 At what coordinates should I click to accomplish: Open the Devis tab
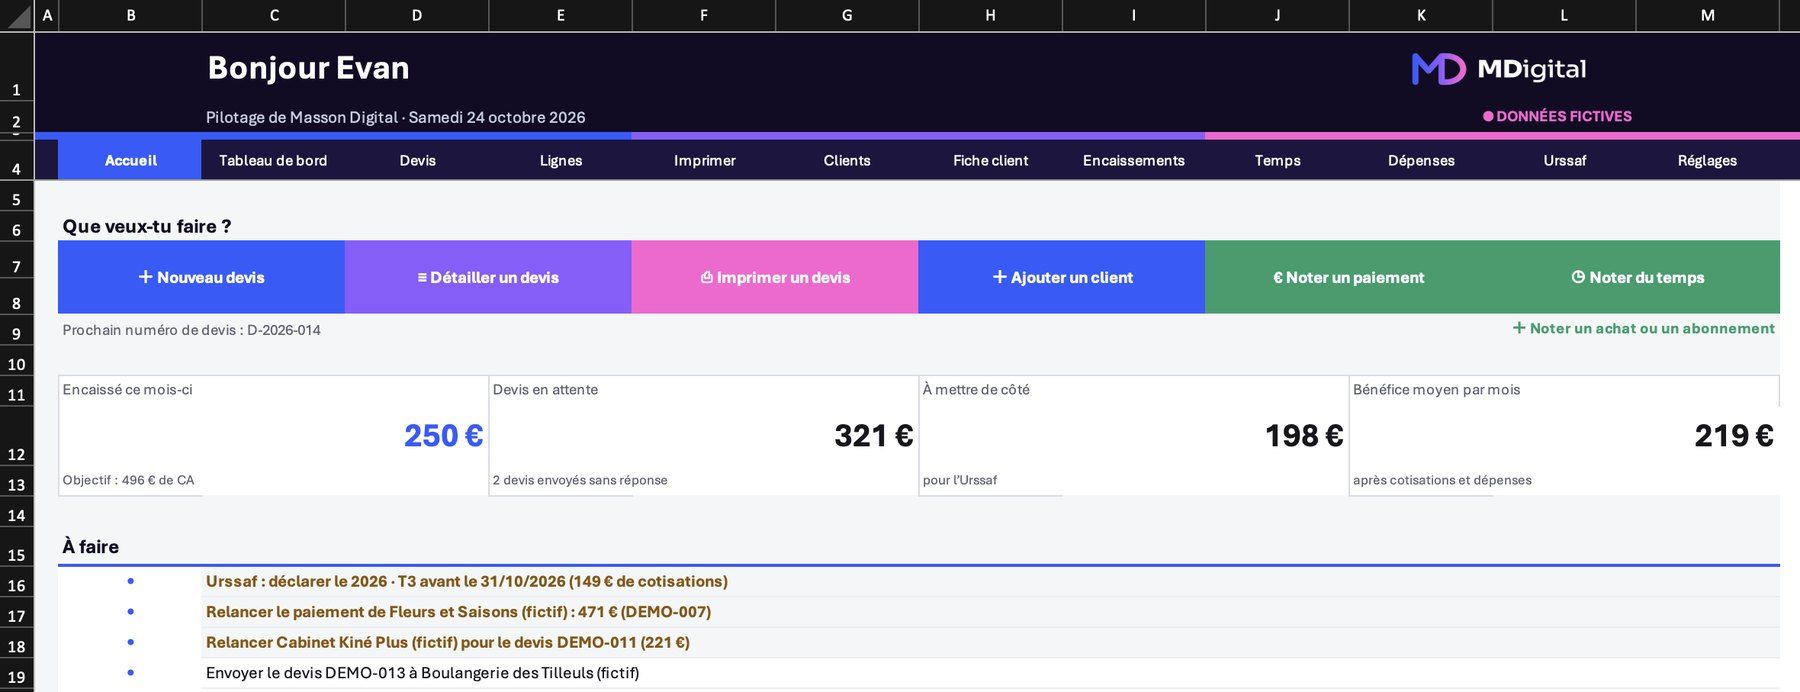pos(417,160)
